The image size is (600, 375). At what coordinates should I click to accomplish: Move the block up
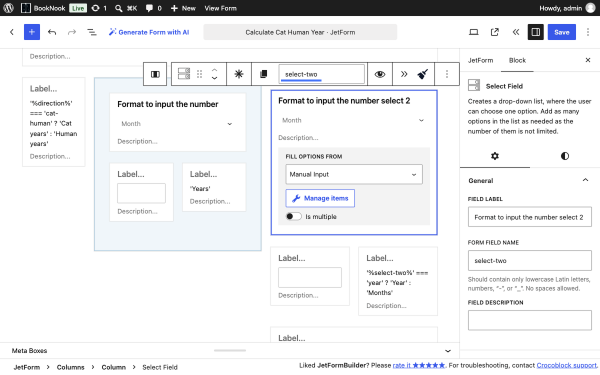point(214,70)
